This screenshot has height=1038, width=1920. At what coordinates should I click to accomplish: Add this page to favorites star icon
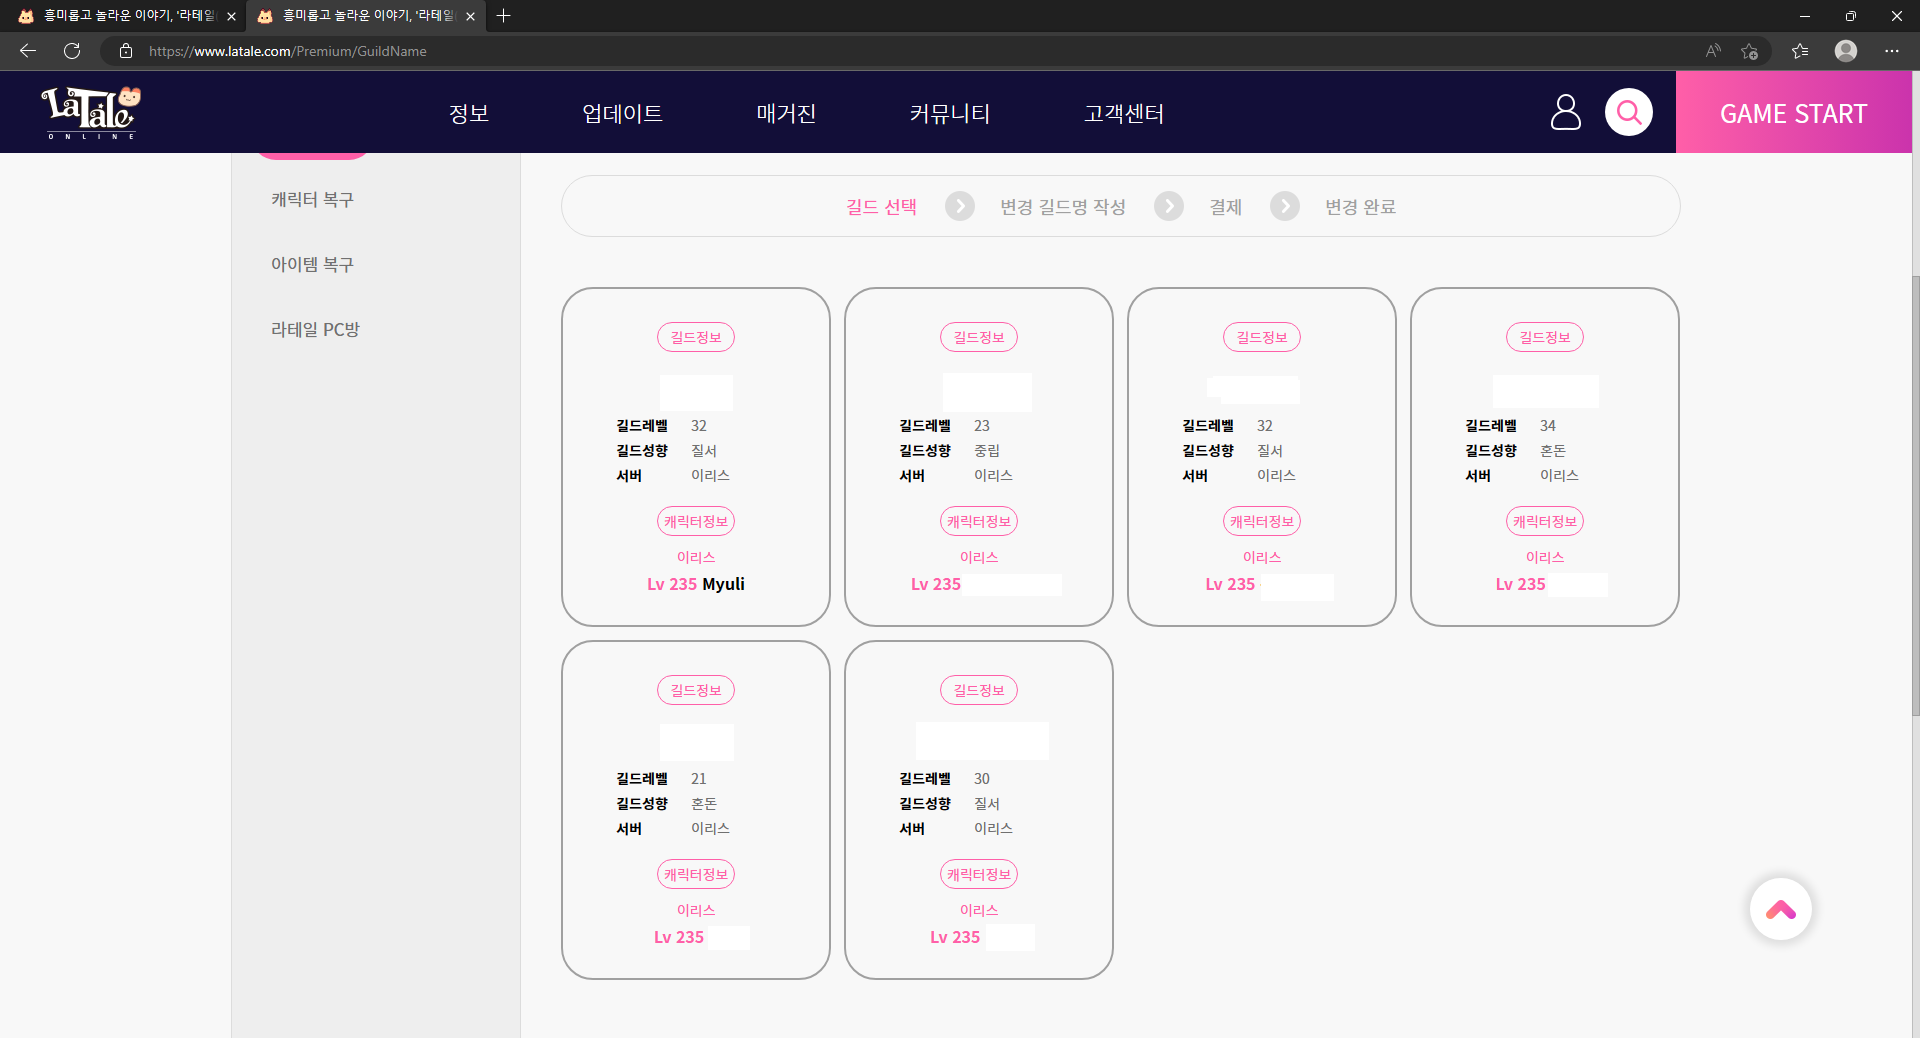coord(1749,51)
